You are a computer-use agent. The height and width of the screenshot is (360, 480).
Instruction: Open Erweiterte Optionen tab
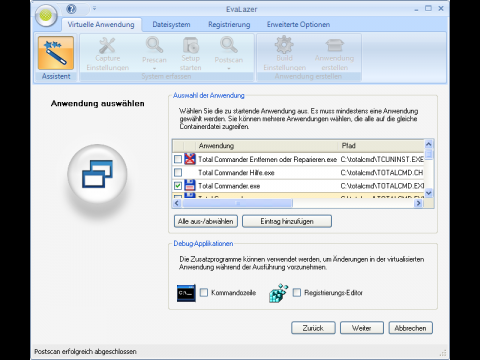pyautogui.click(x=298, y=25)
